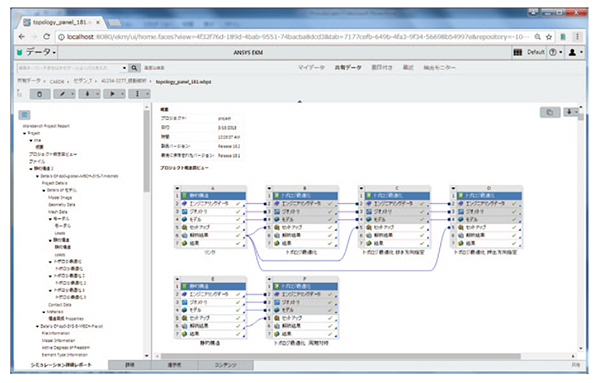The height and width of the screenshot is (383, 600).
Task: Open the help question-mark menu
Action: point(555,52)
